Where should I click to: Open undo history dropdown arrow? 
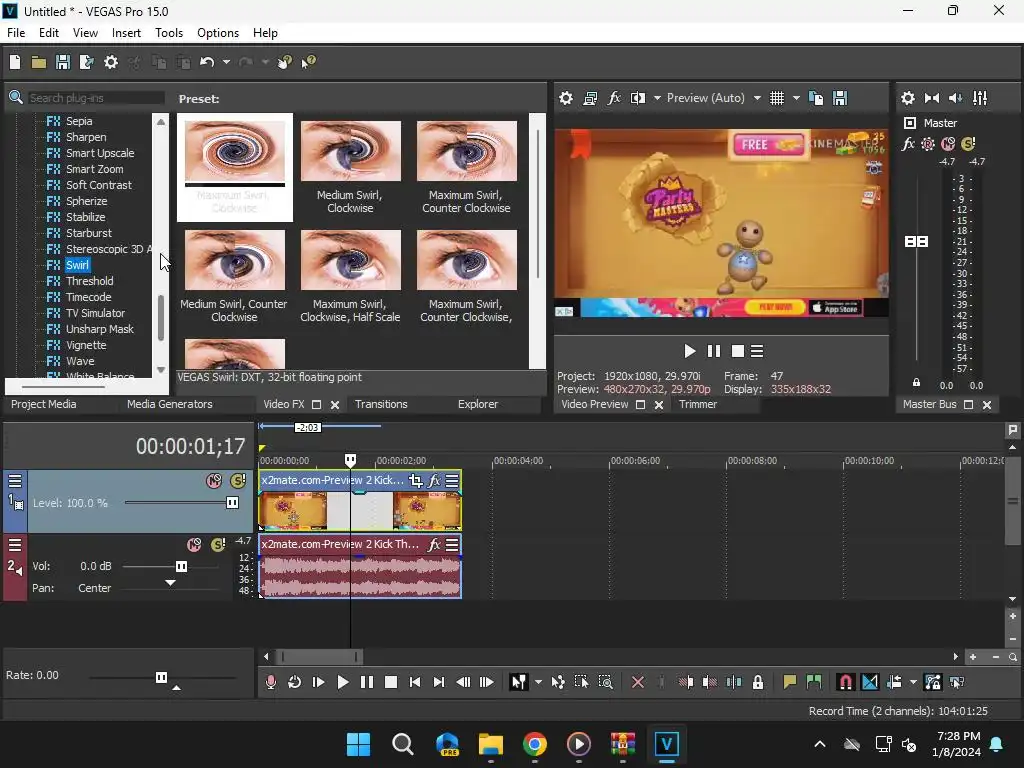[226, 62]
